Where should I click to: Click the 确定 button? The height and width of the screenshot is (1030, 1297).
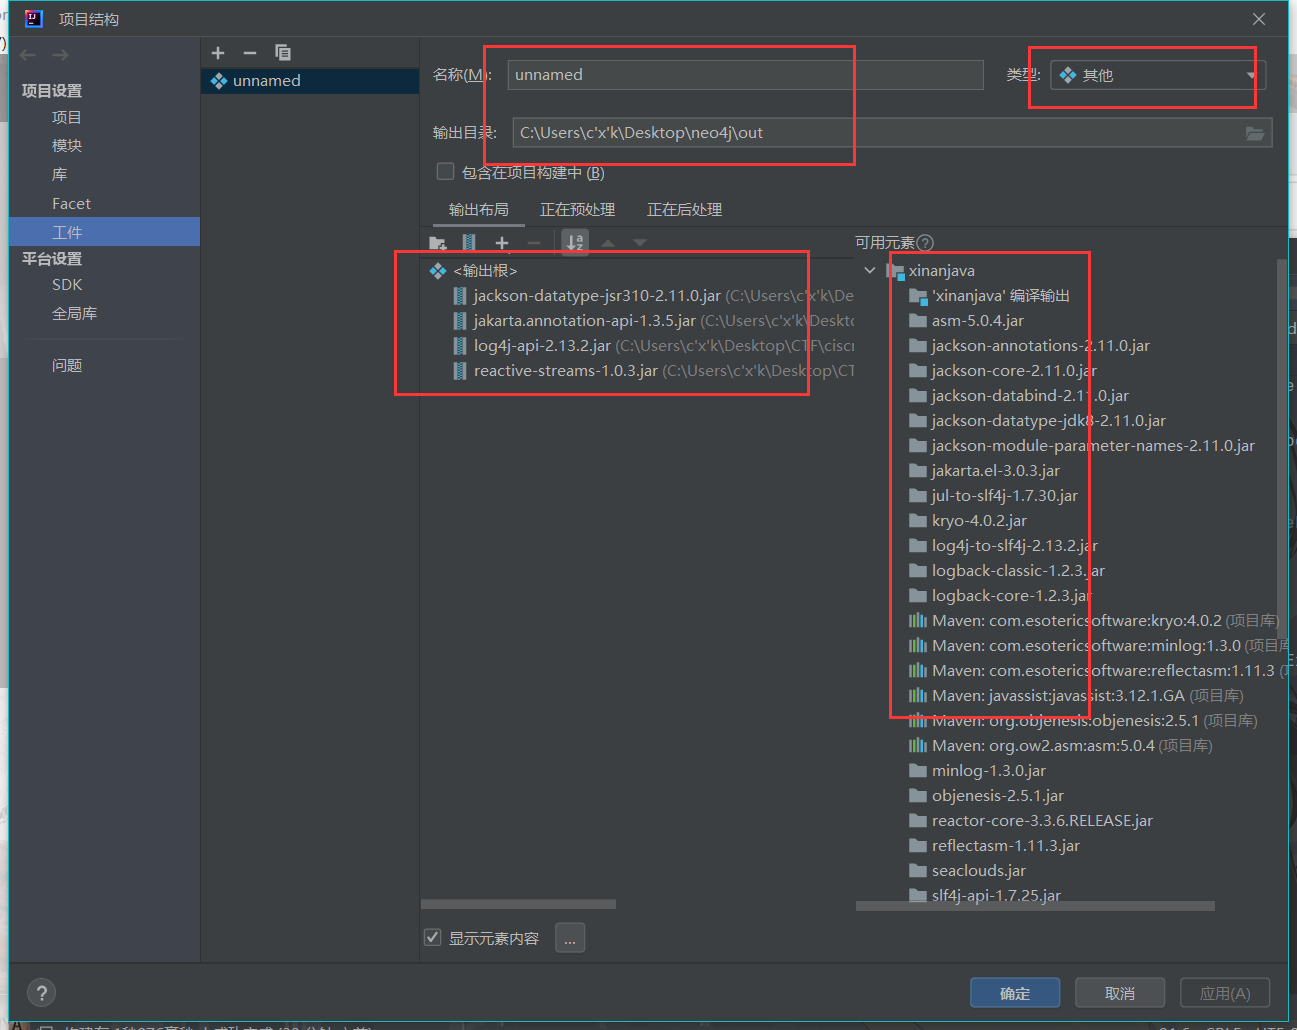[1015, 993]
